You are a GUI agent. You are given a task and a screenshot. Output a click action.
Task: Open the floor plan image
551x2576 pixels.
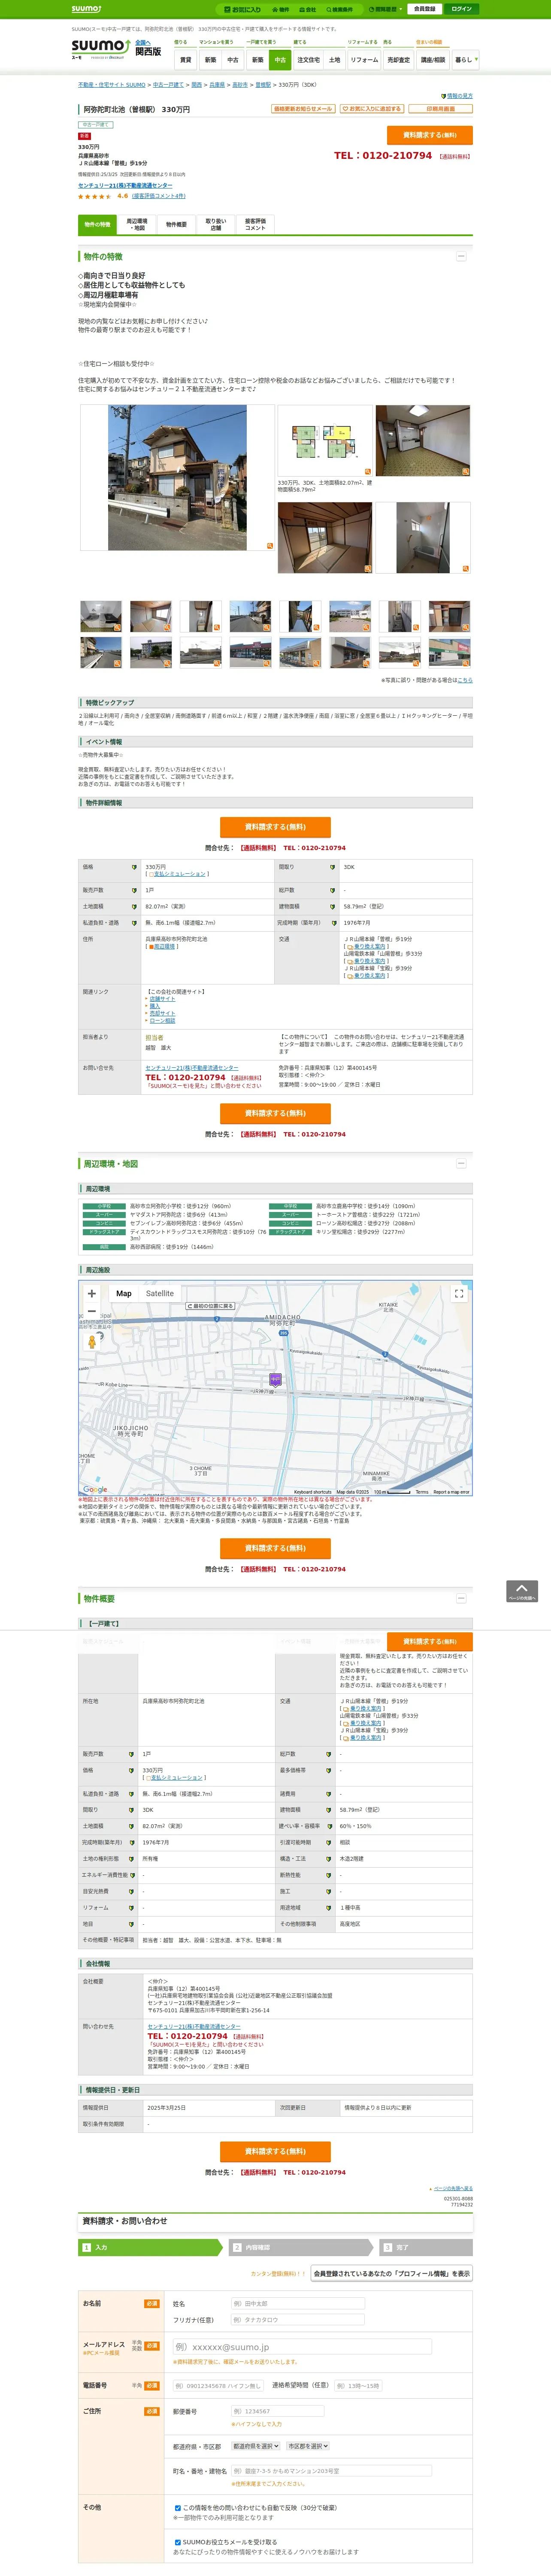coord(324,440)
